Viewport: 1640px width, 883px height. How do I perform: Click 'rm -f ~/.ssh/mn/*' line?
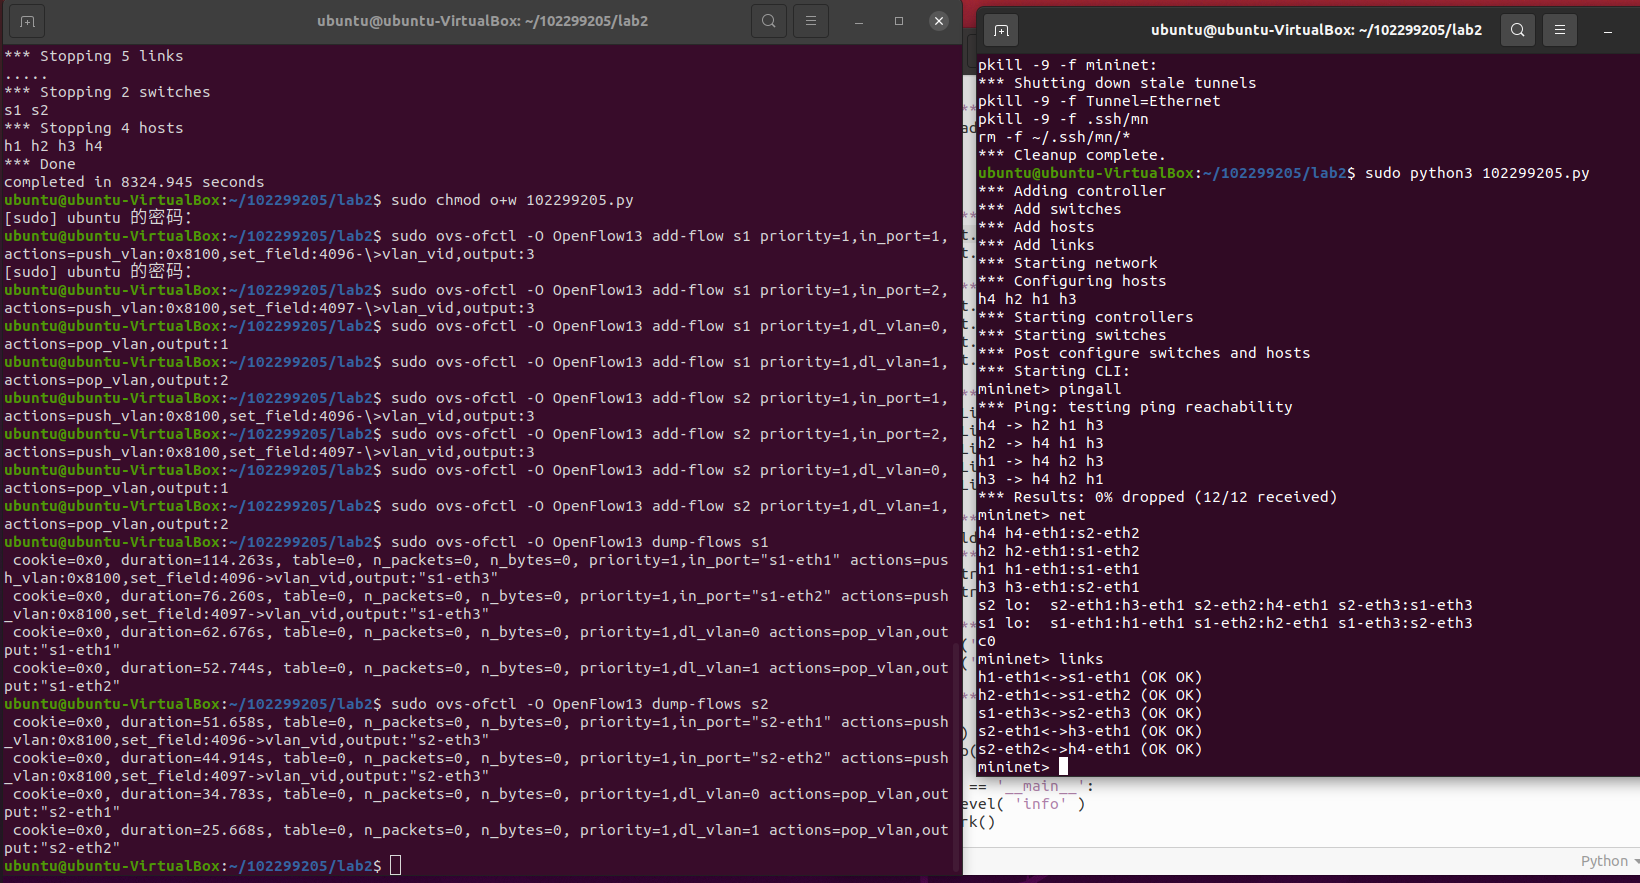pos(1054,137)
